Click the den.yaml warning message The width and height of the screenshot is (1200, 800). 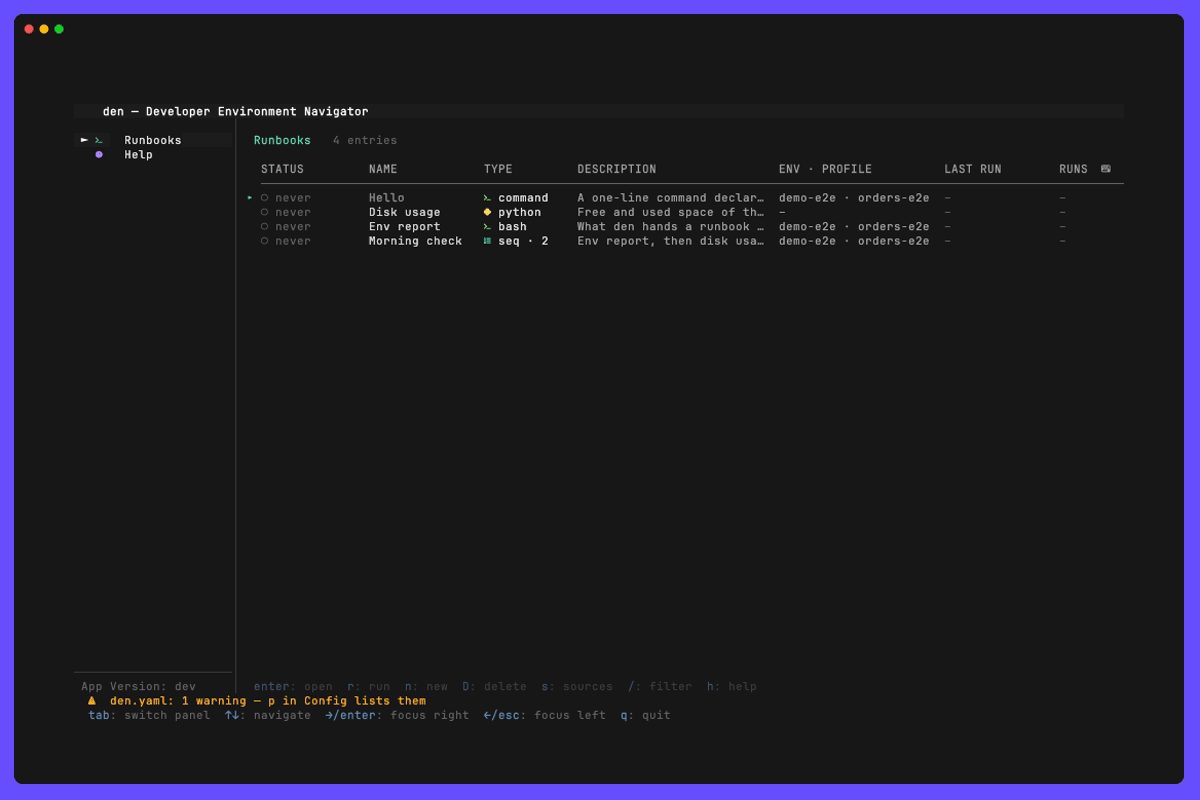click(x=268, y=701)
